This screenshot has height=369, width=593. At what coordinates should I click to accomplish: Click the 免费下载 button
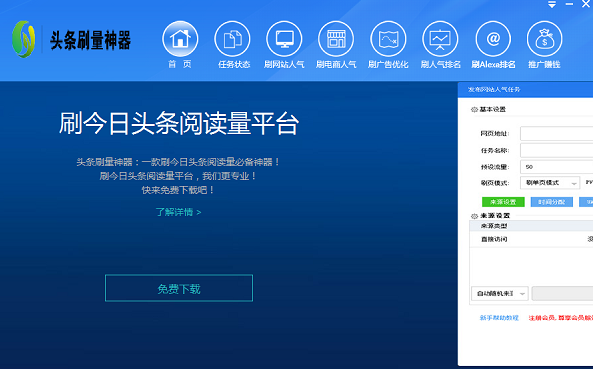[x=179, y=288]
